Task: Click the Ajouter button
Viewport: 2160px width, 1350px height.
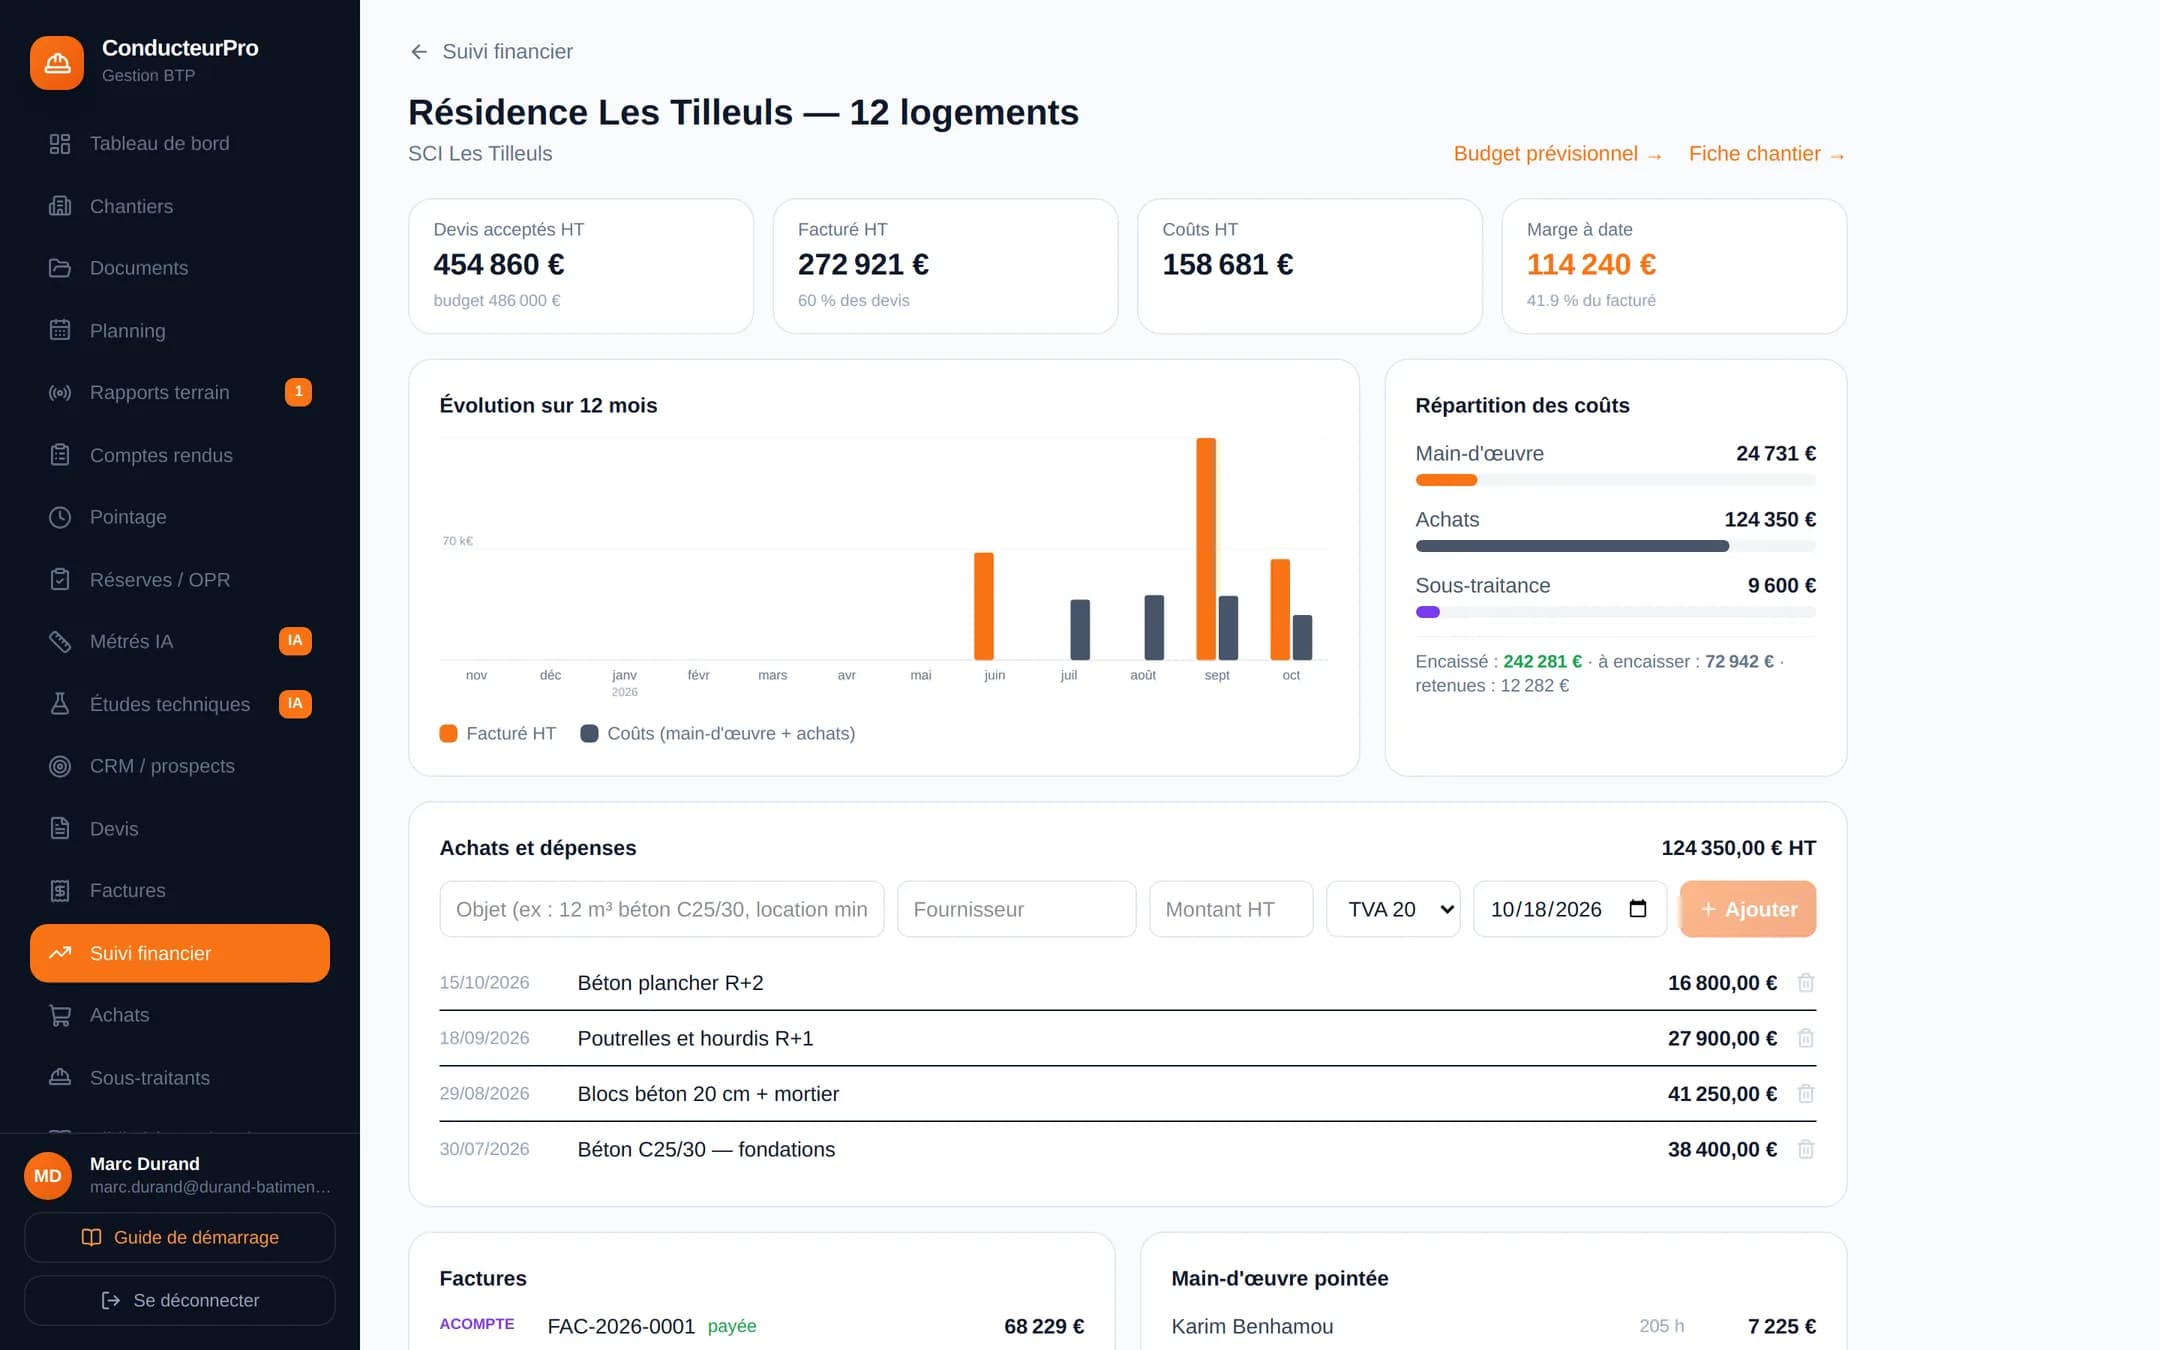Action: pos(1748,909)
